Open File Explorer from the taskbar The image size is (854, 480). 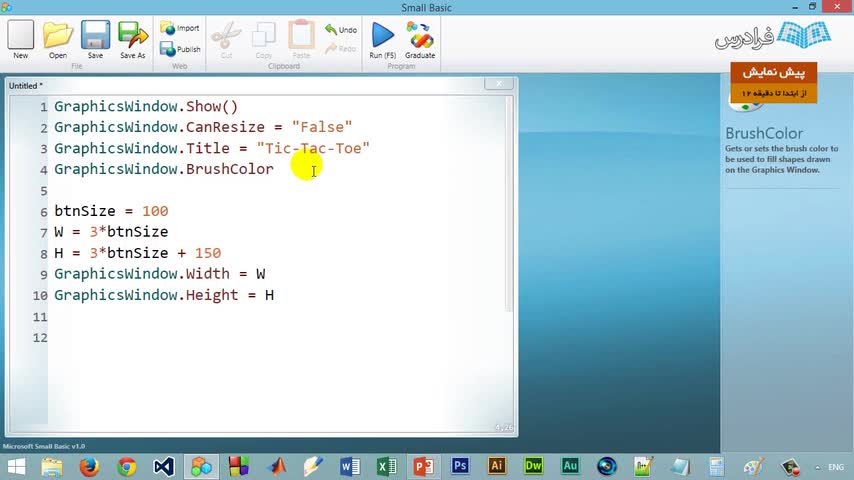pos(52,467)
